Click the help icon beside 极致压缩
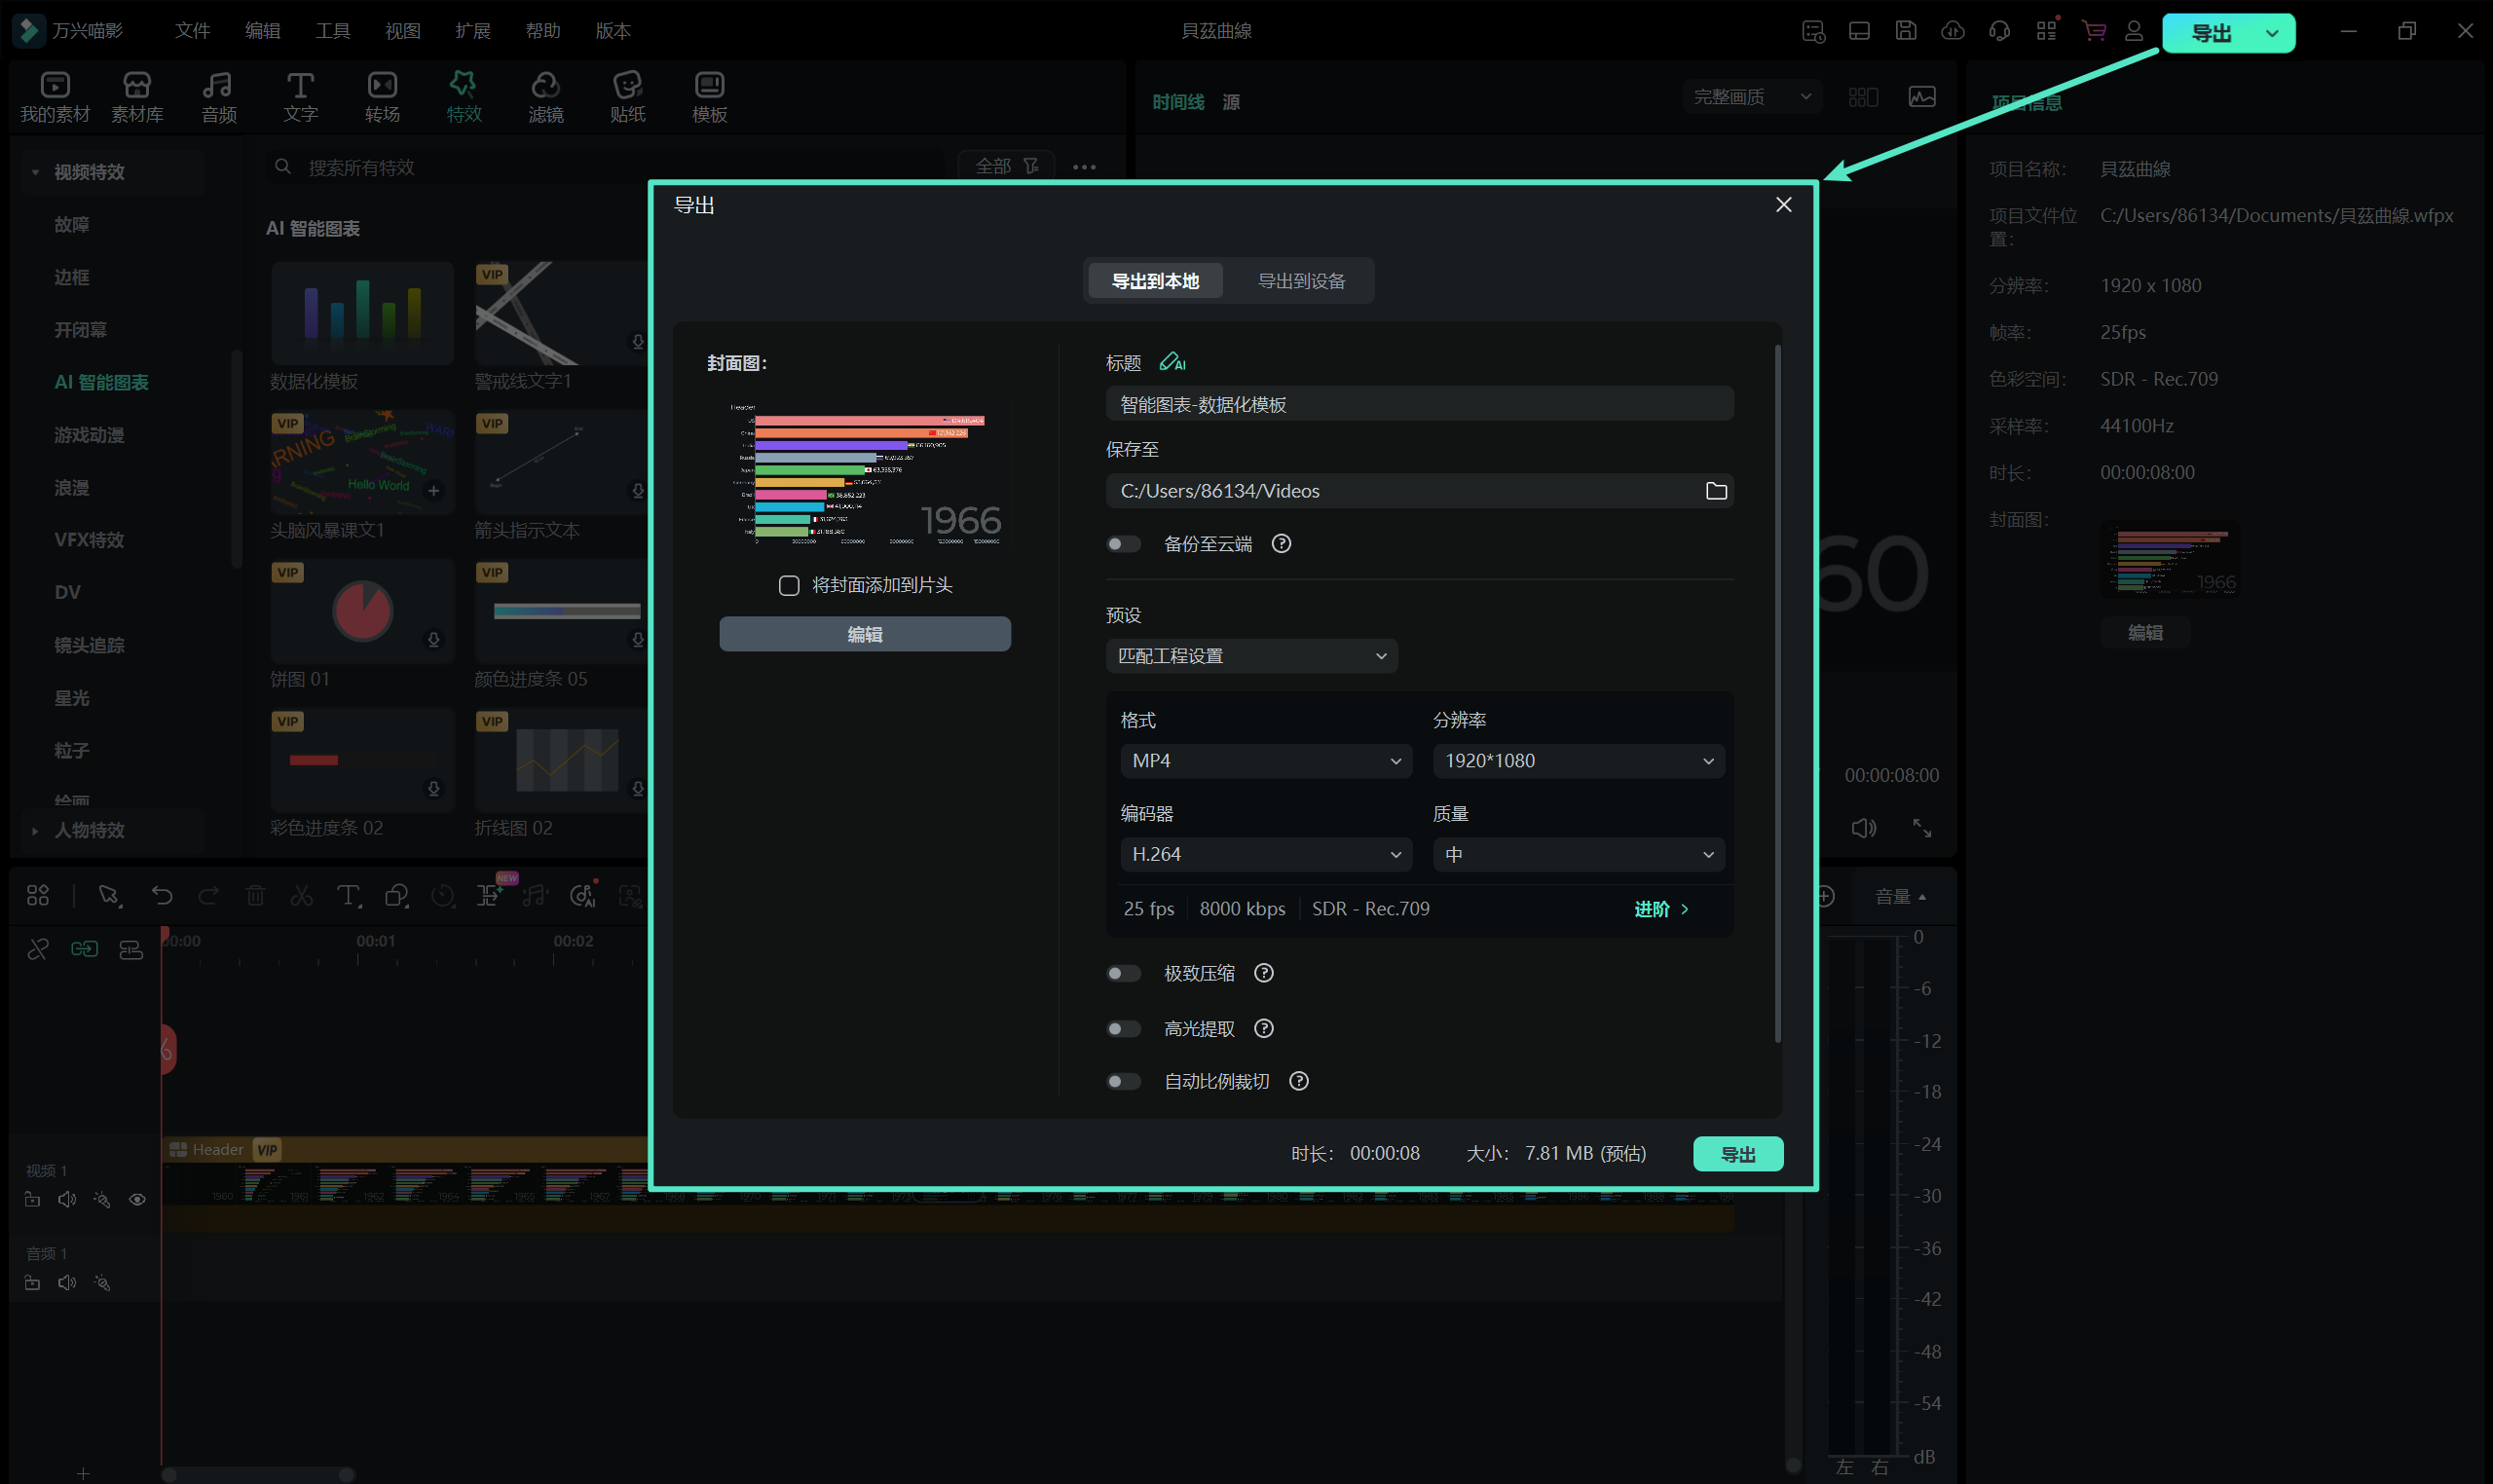The image size is (2493, 1484). tap(1263, 973)
